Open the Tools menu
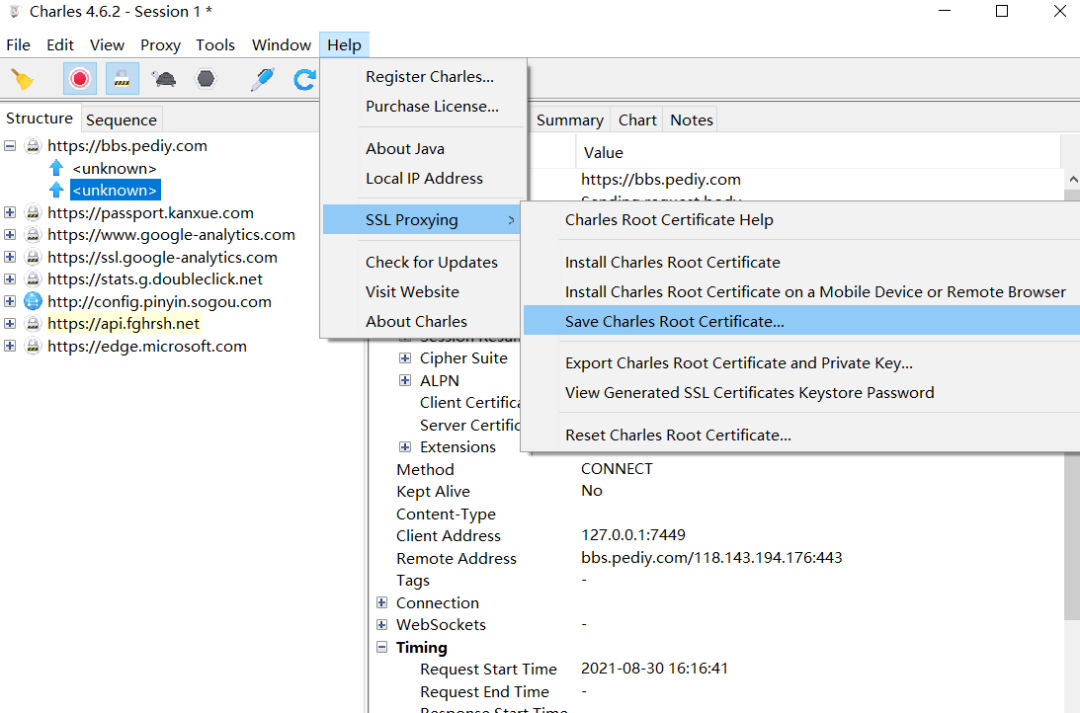Viewport: 1080px width, 713px height. pyautogui.click(x=215, y=45)
